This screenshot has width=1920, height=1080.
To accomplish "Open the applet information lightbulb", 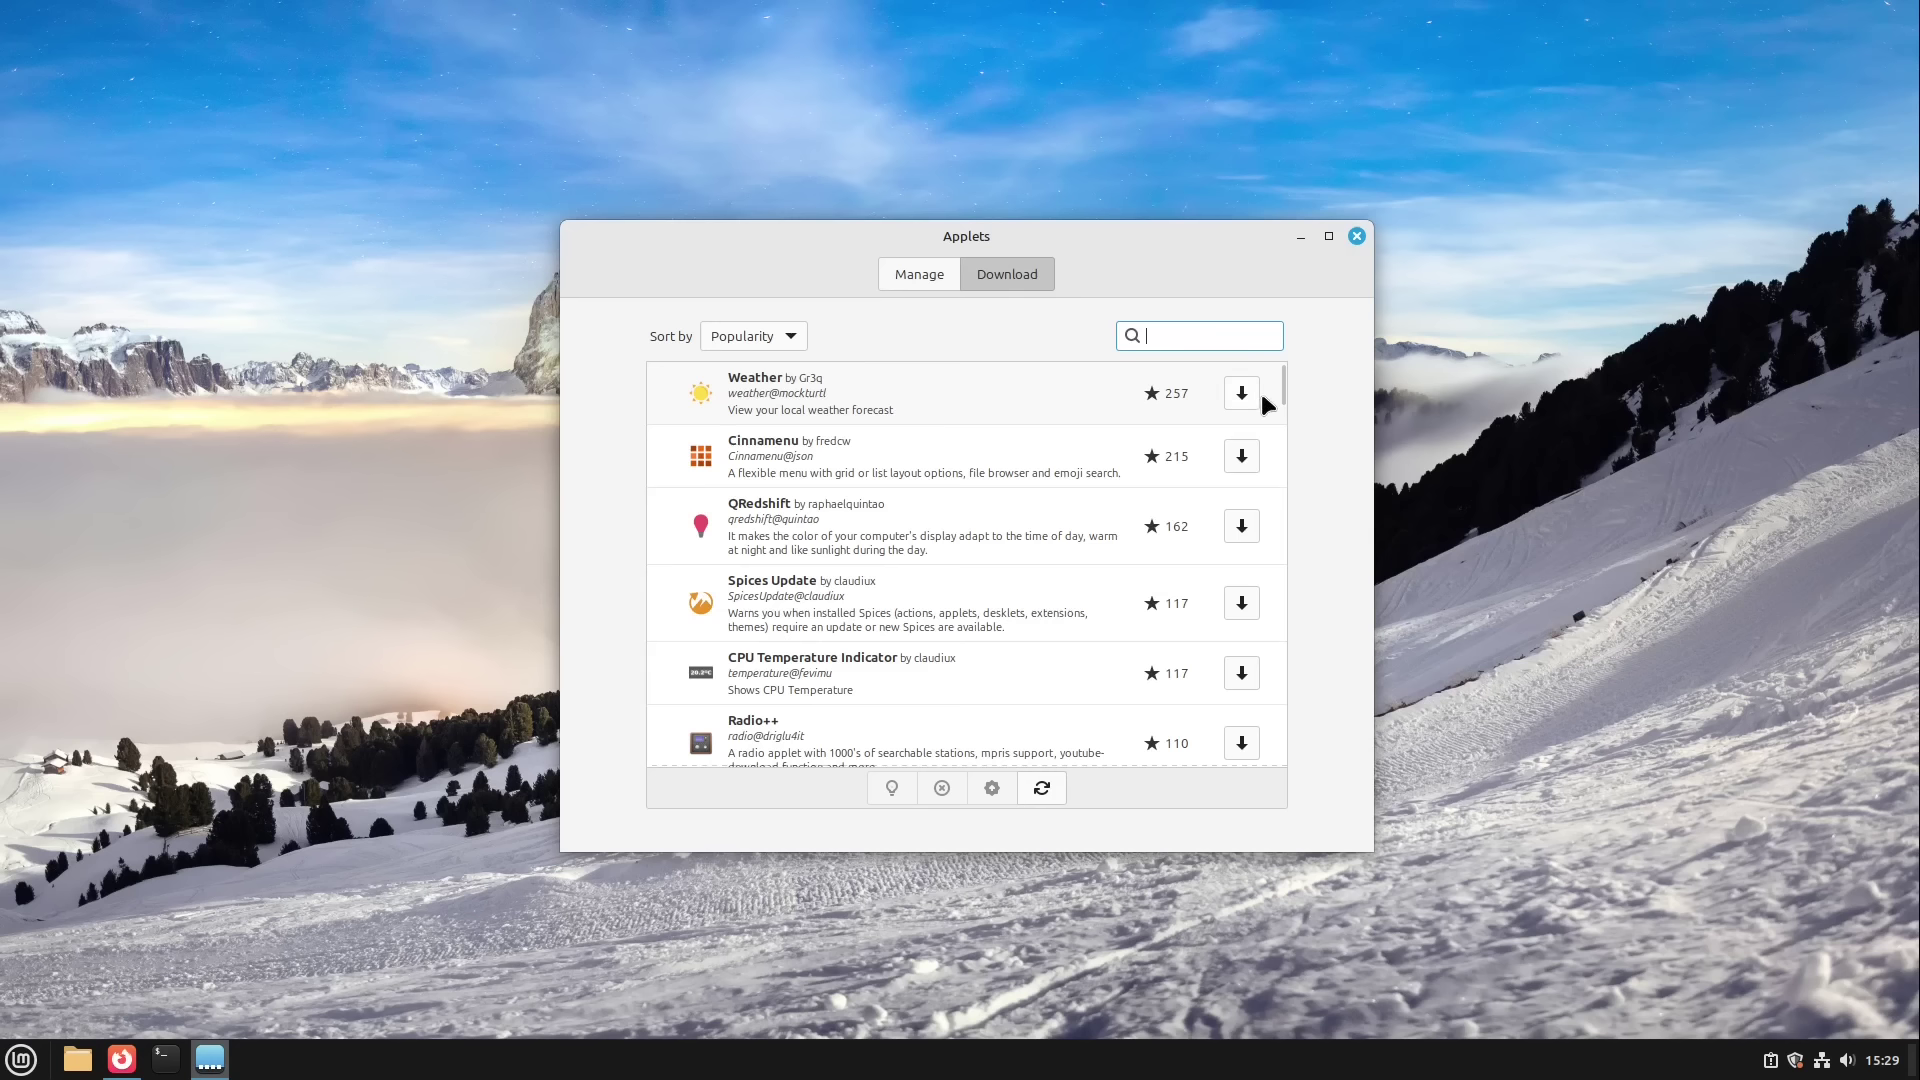I will point(891,788).
